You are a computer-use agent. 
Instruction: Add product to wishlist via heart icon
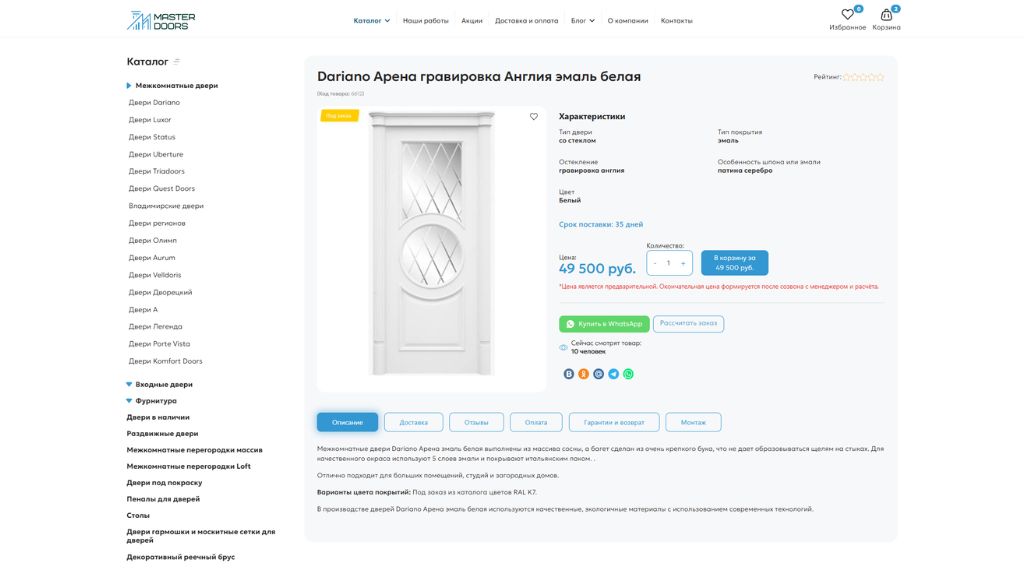pos(533,115)
